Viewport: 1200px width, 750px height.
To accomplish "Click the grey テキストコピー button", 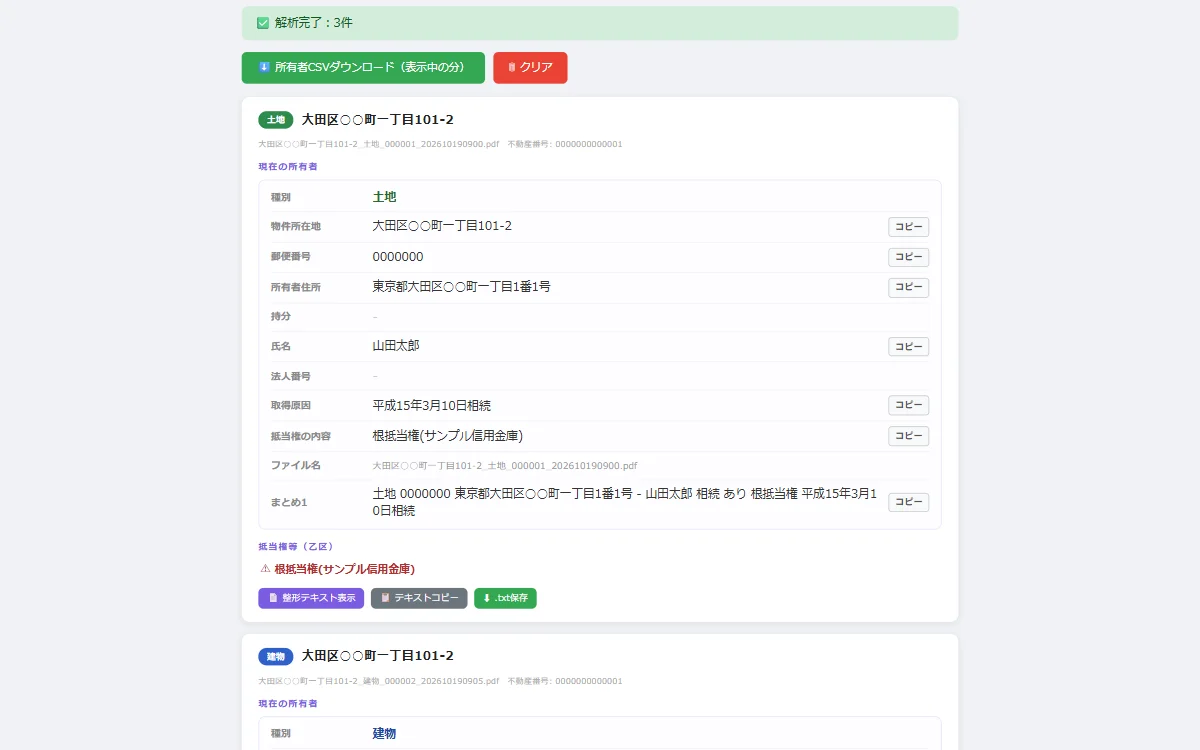I will (x=419, y=598).
